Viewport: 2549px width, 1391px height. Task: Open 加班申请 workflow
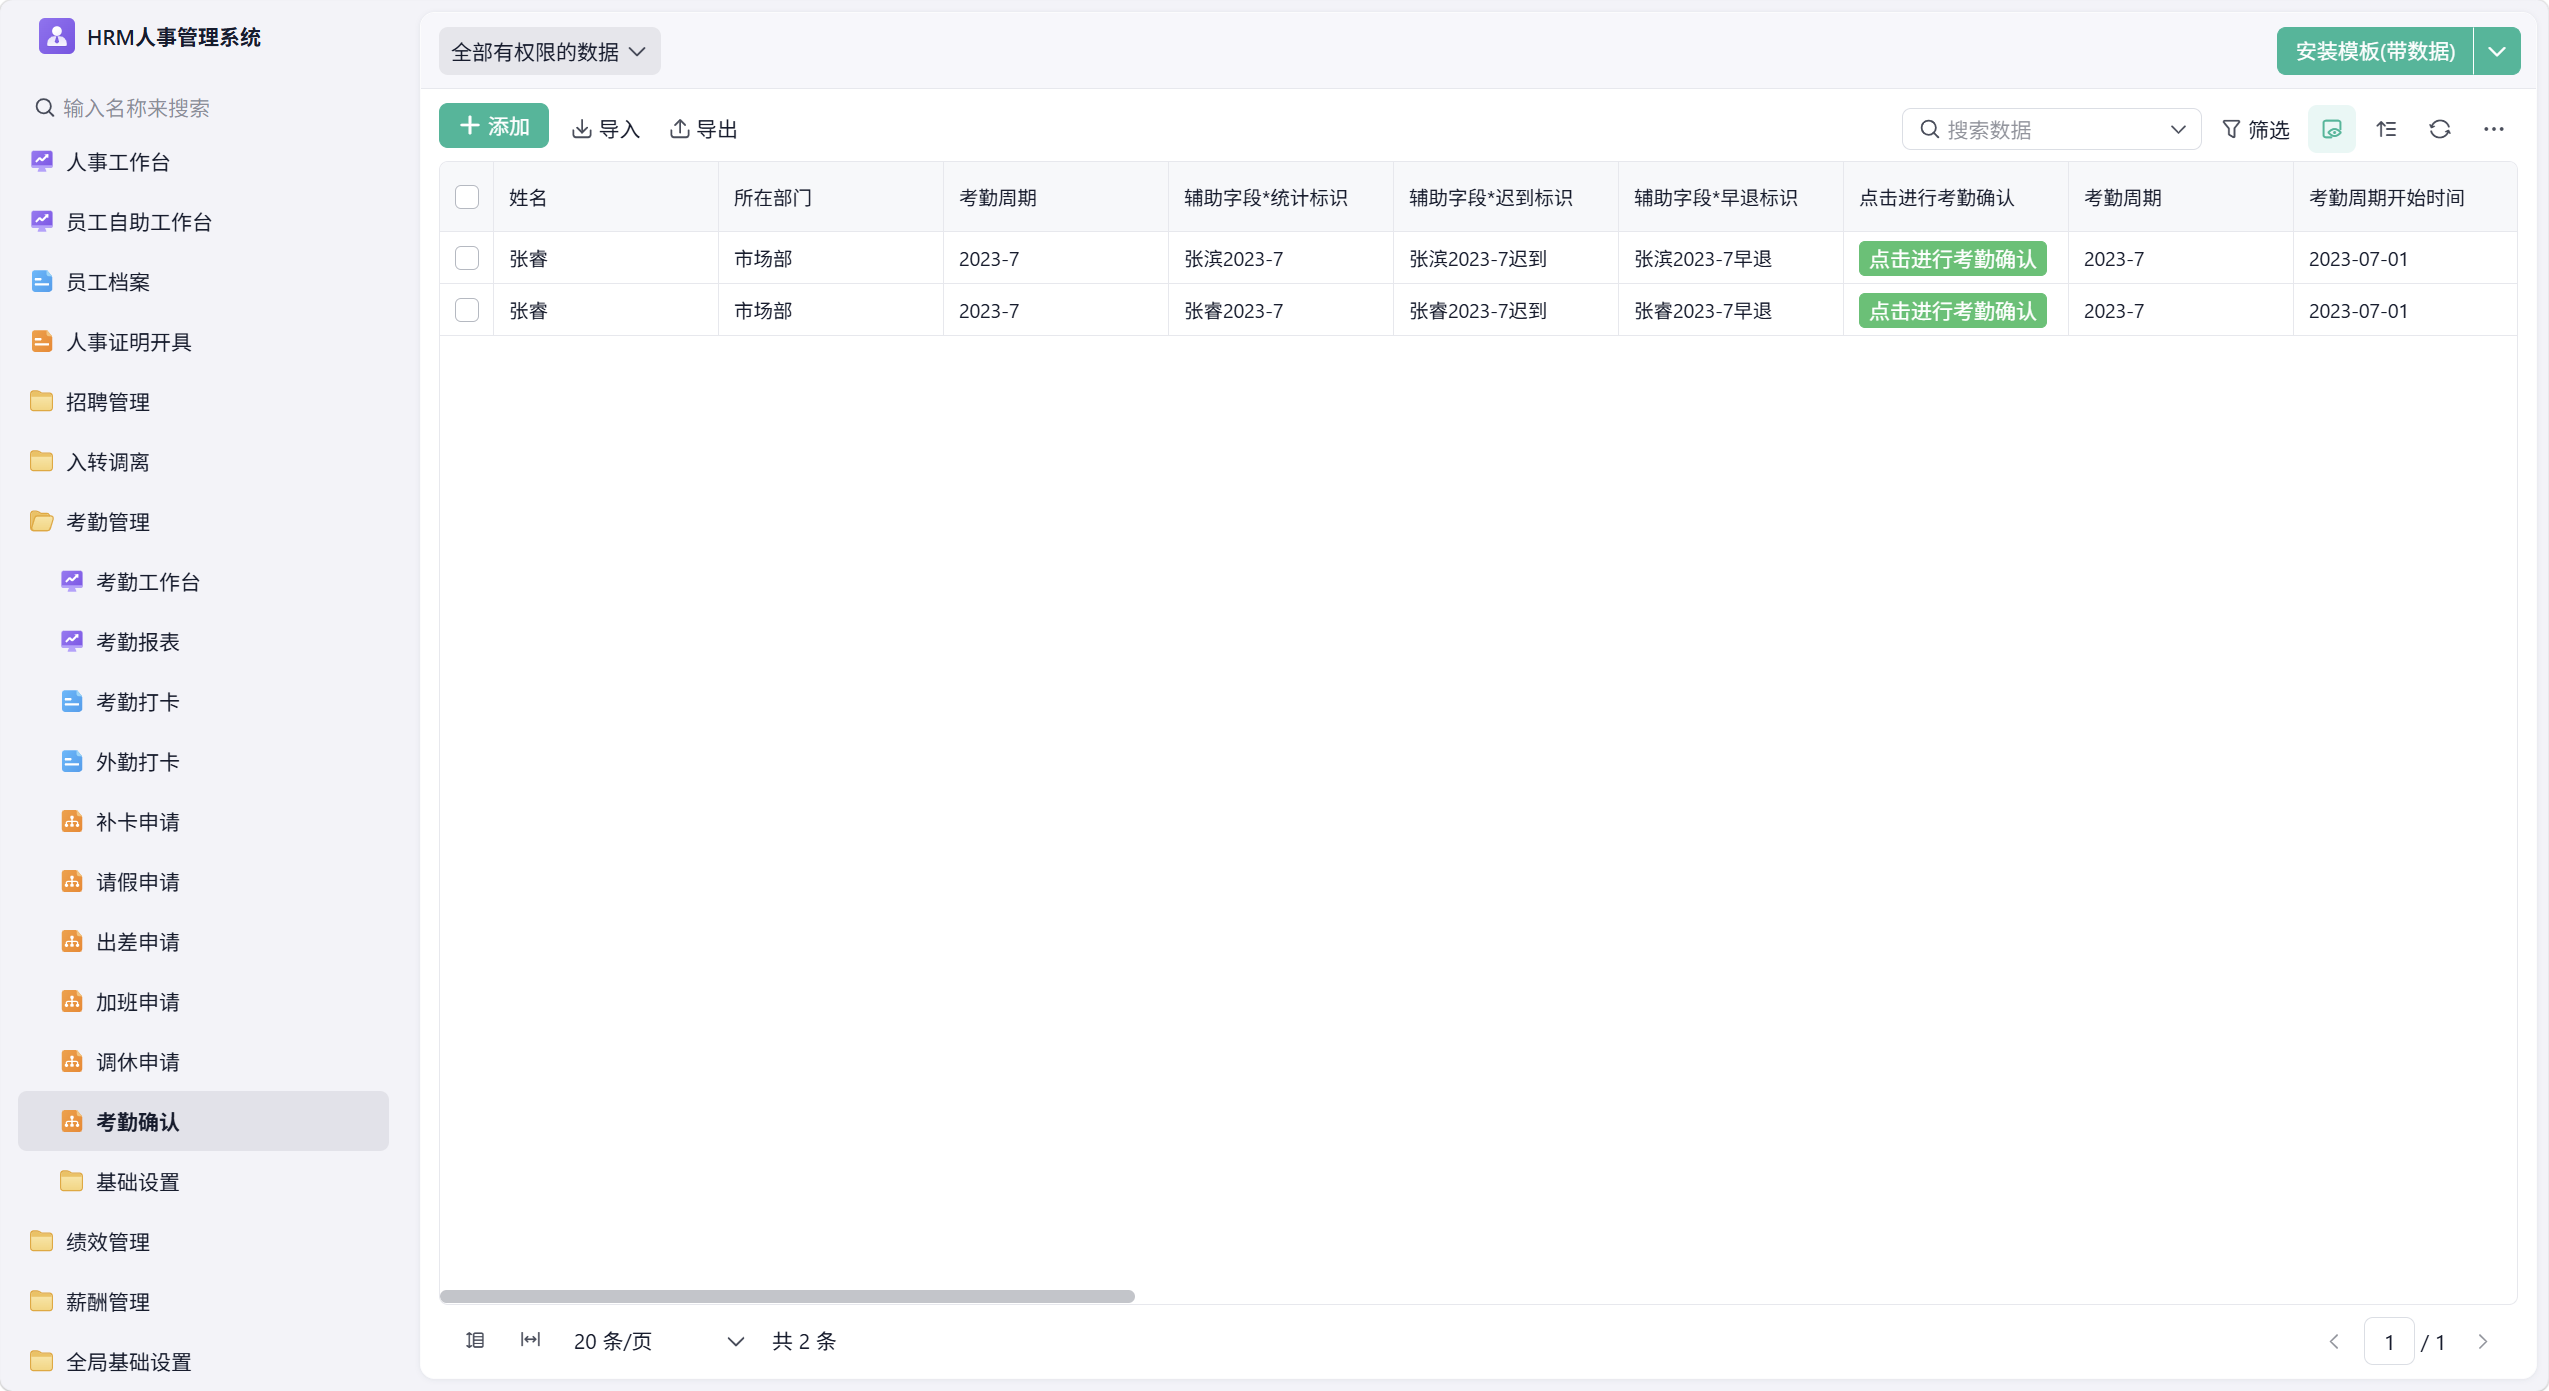tap(203, 1002)
